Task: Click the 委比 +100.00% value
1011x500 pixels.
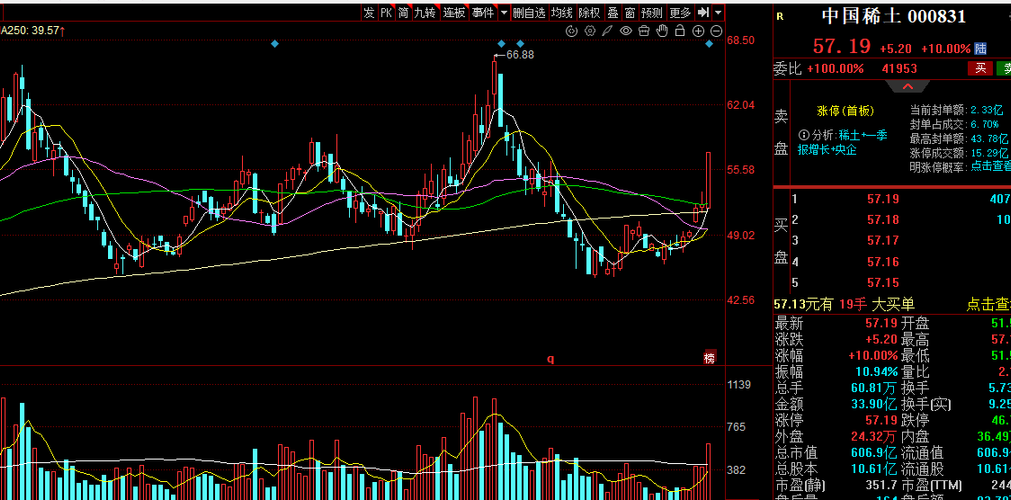Action: pos(835,68)
